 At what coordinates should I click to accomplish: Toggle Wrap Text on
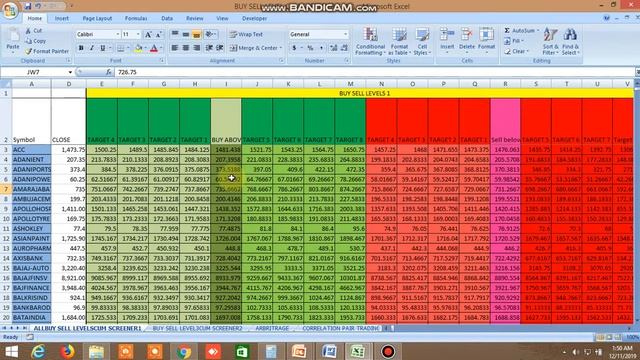246,35
